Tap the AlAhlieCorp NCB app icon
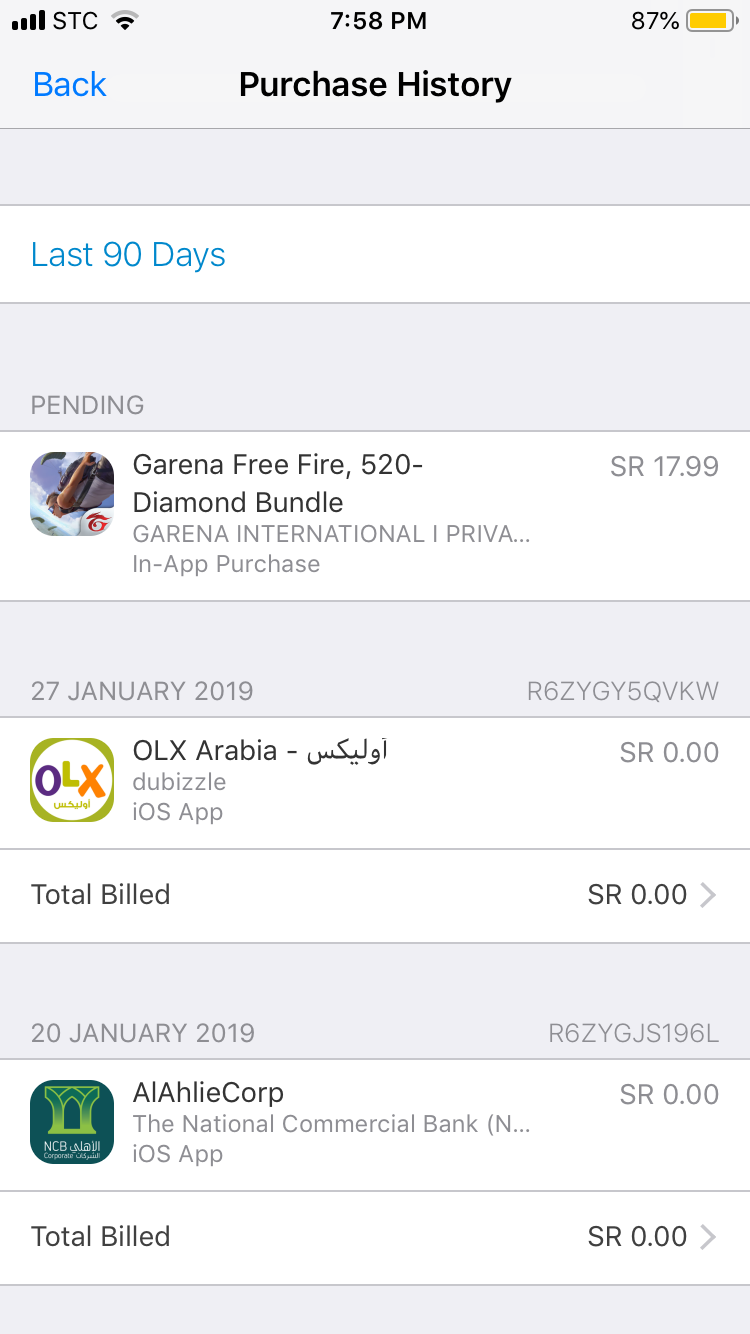 coord(72,1122)
